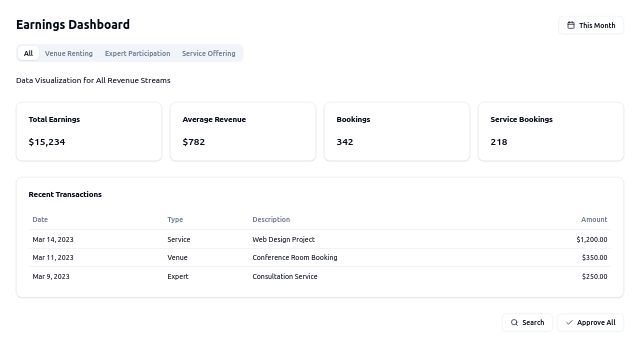
Task: Click the calendar icon beside This Month
Action: click(571, 25)
